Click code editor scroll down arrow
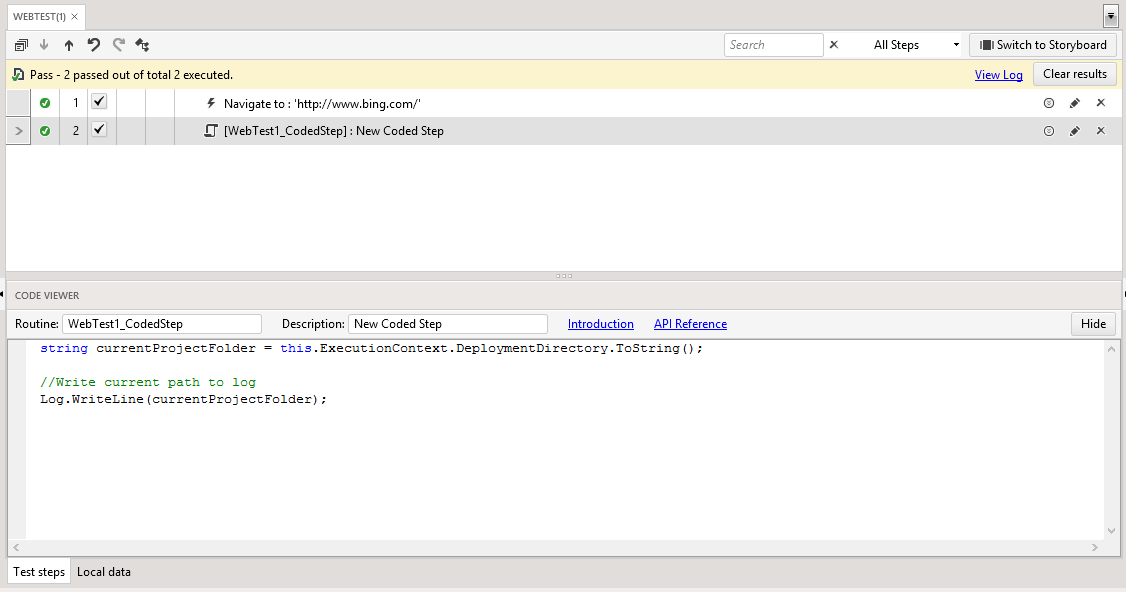The image size is (1126, 592). 1111,531
